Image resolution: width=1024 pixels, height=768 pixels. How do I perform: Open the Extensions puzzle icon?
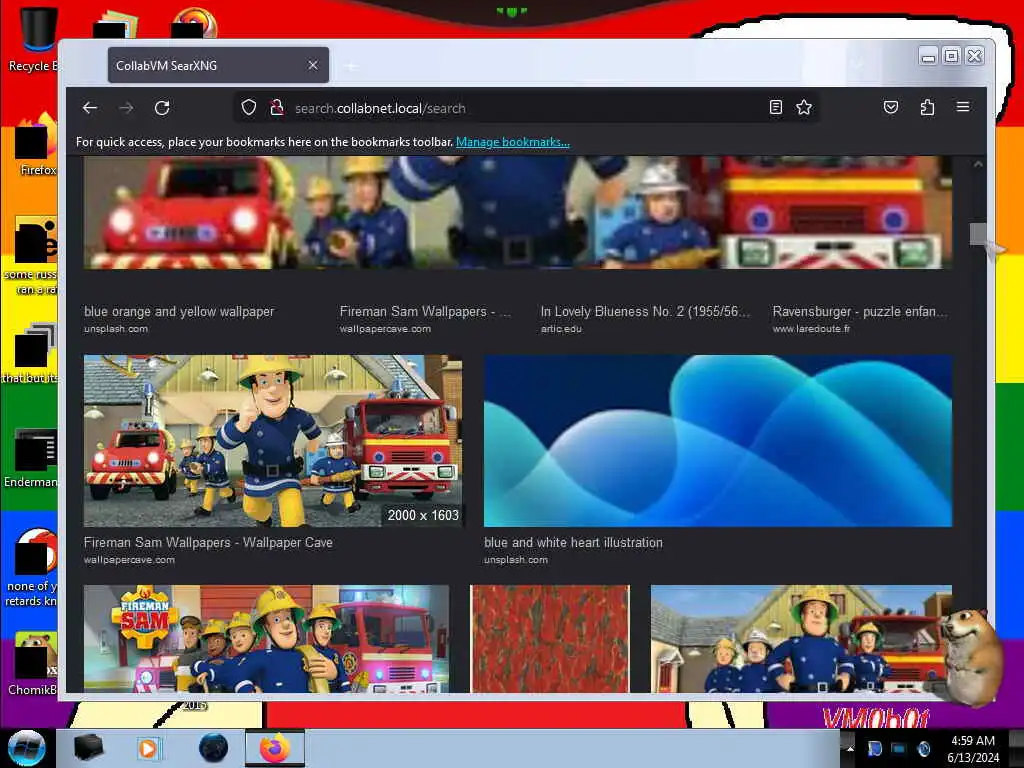[x=927, y=107]
